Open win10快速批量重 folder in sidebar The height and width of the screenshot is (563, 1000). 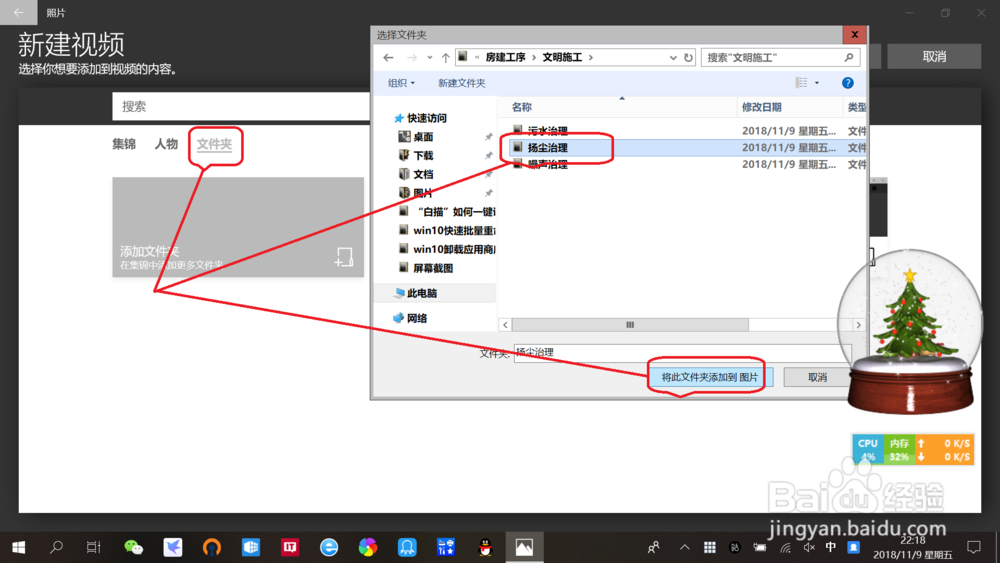click(x=447, y=231)
